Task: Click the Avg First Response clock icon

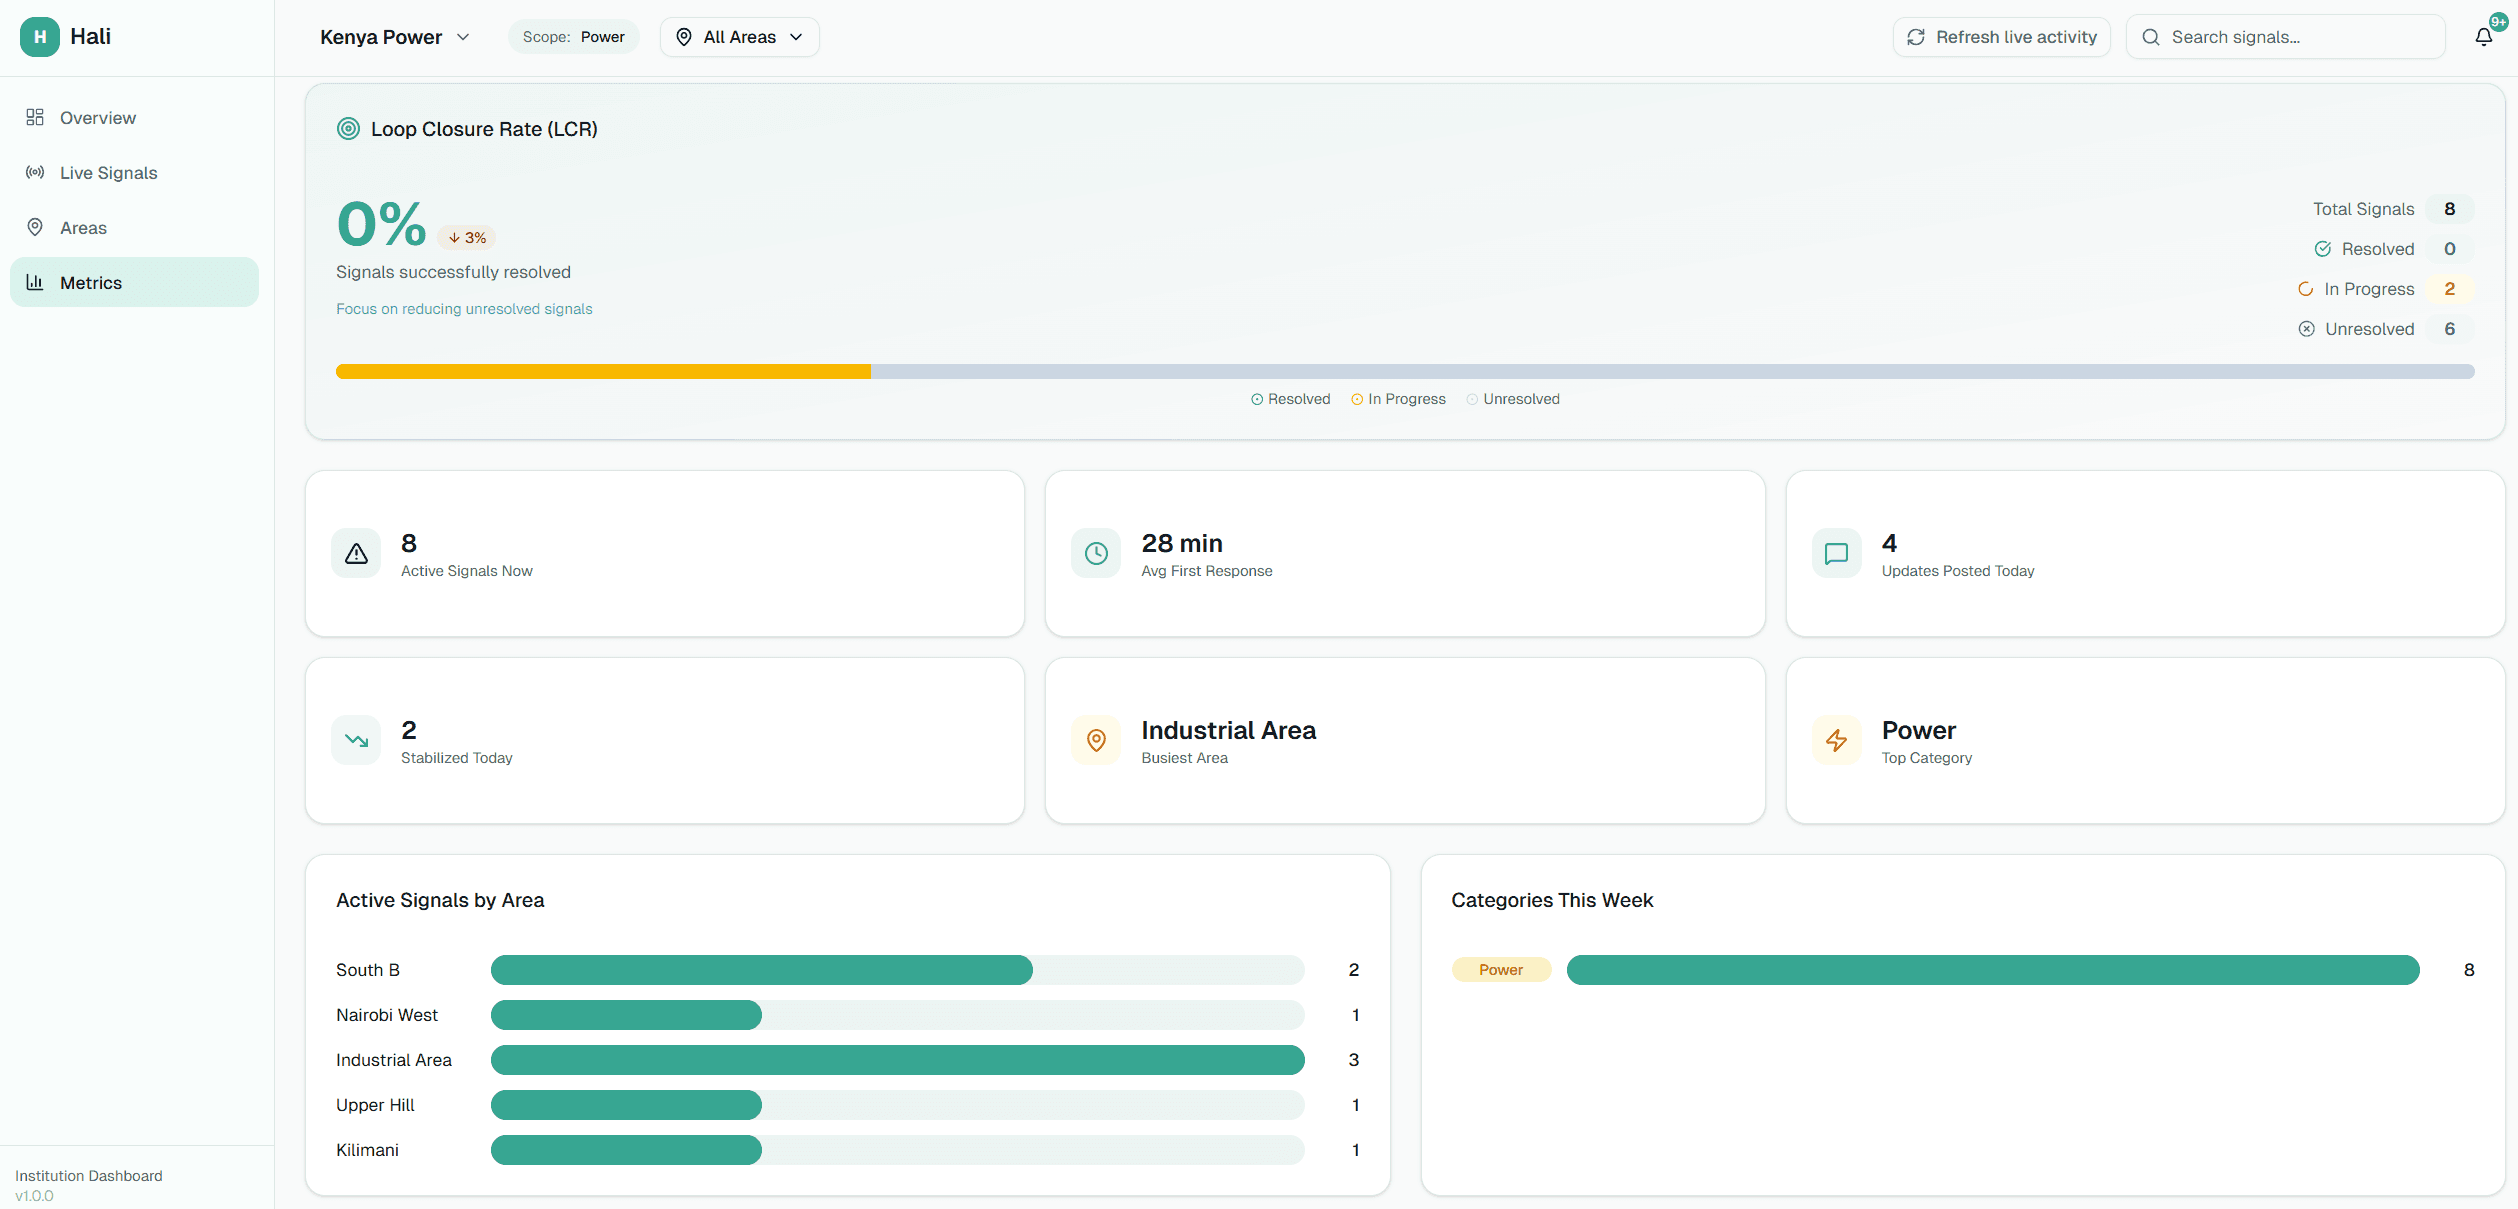Action: (1096, 554)
